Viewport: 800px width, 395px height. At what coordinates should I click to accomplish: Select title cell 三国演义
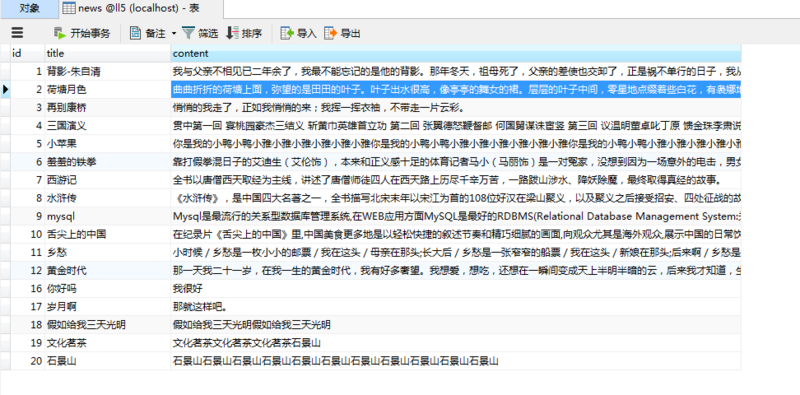tap(108, 126)
